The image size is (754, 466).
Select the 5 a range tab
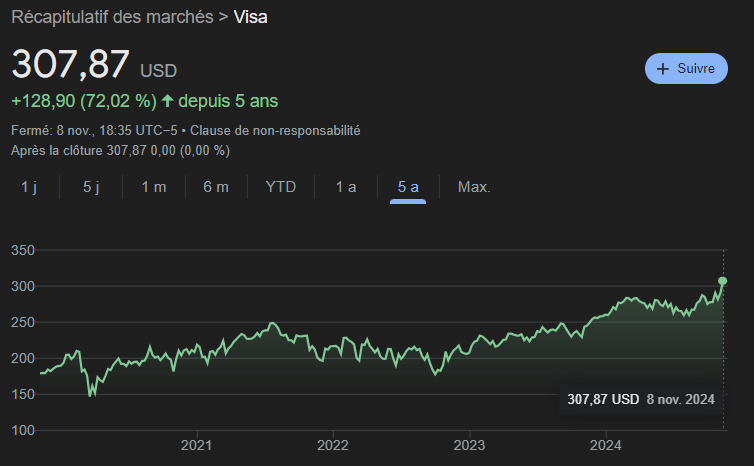(408, 187)
